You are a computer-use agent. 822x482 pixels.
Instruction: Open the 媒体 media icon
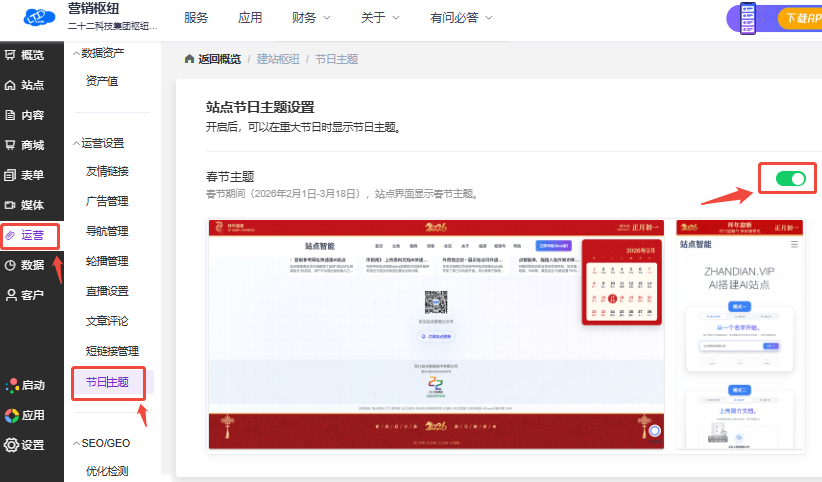pos(11,205)
